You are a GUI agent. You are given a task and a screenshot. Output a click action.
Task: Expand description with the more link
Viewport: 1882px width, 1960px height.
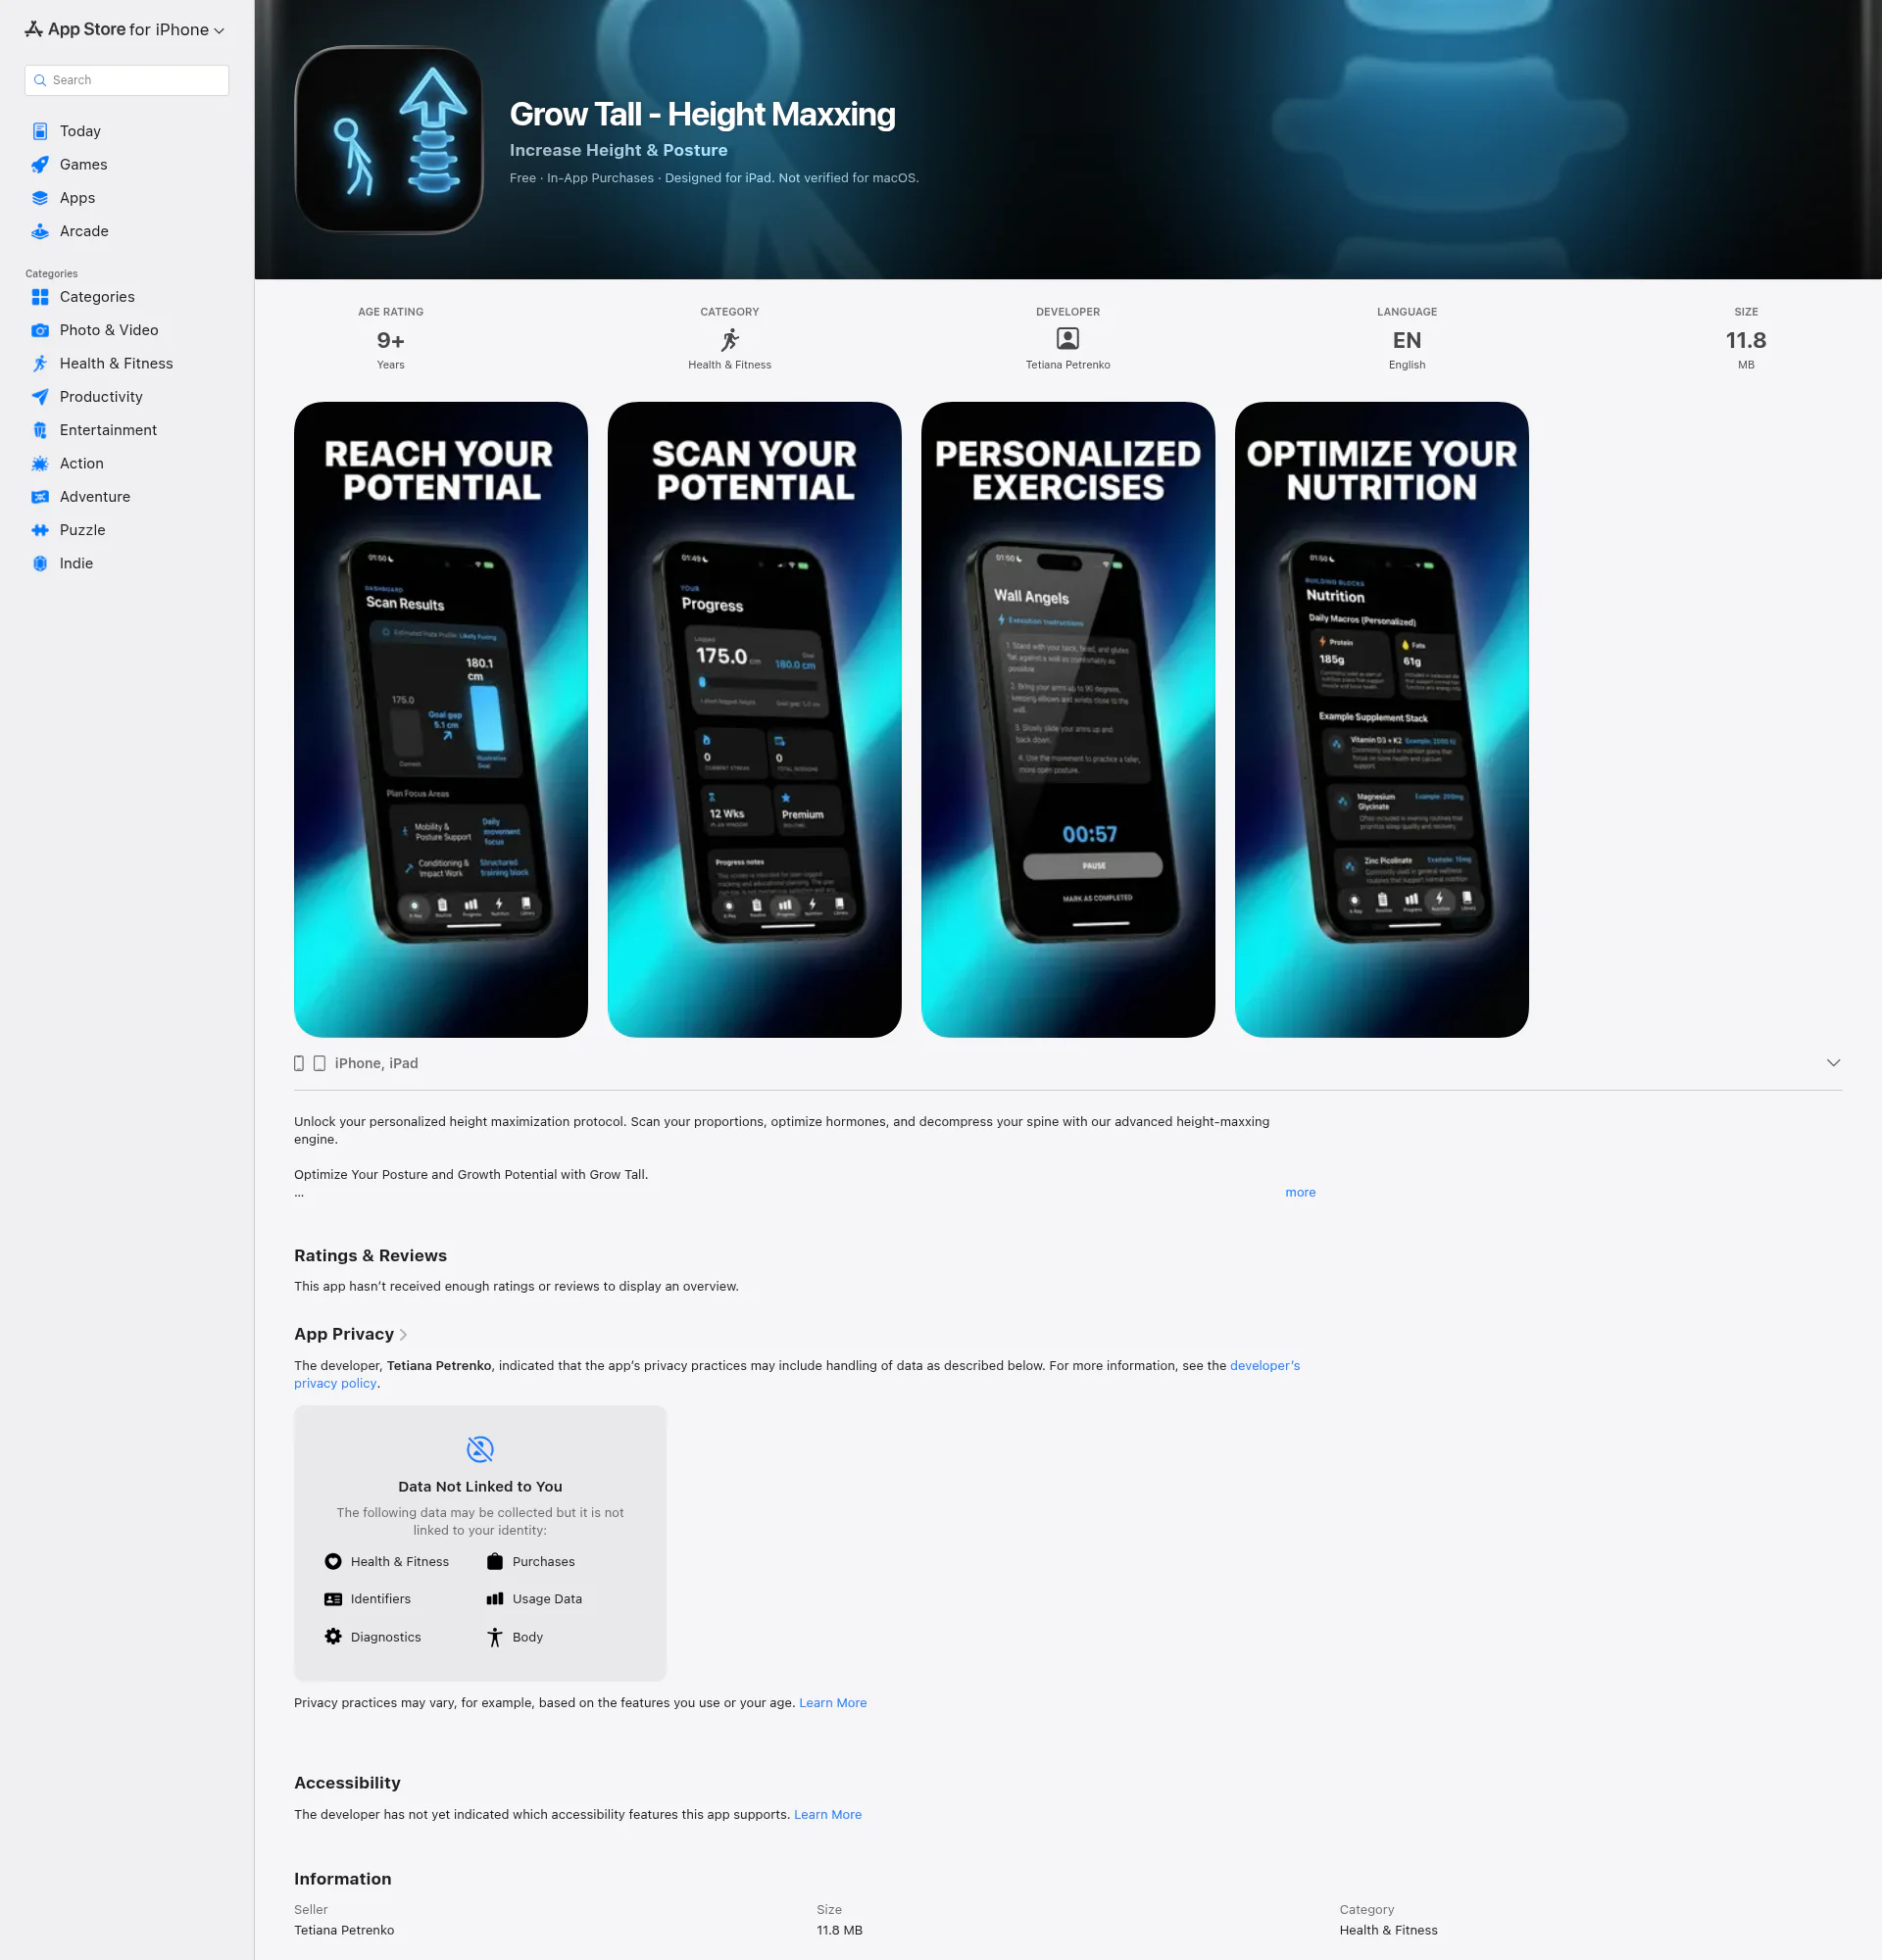coord(1300,1192)
